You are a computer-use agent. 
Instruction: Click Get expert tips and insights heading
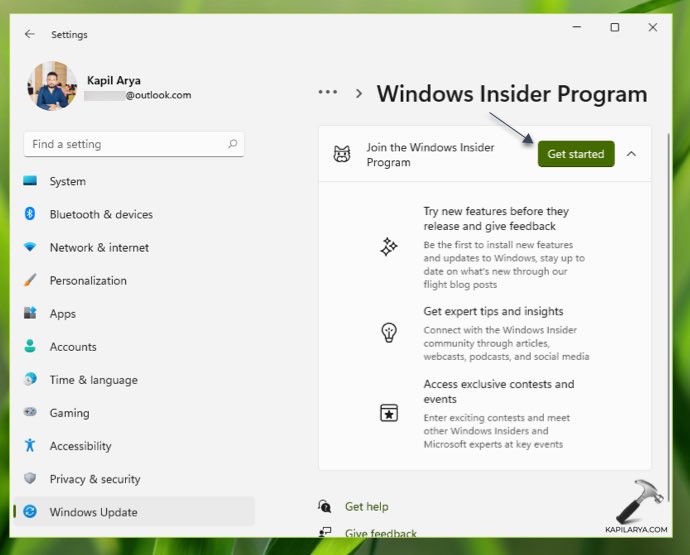point(493,311)
